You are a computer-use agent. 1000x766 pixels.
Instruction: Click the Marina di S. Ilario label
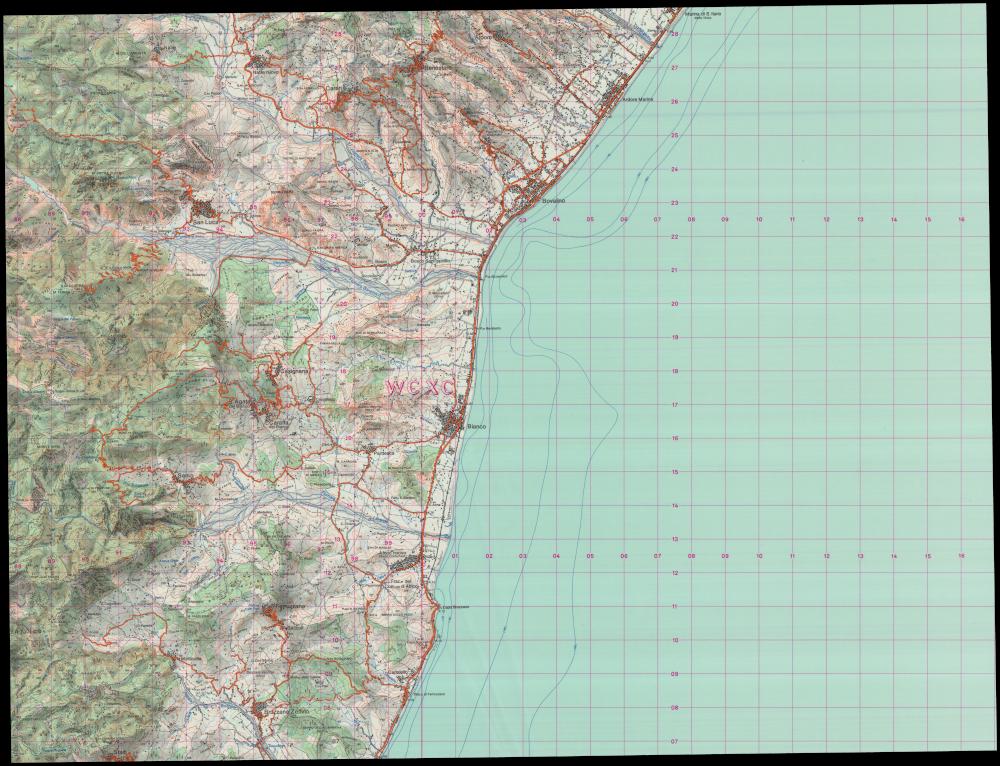[x=703, y=14]
